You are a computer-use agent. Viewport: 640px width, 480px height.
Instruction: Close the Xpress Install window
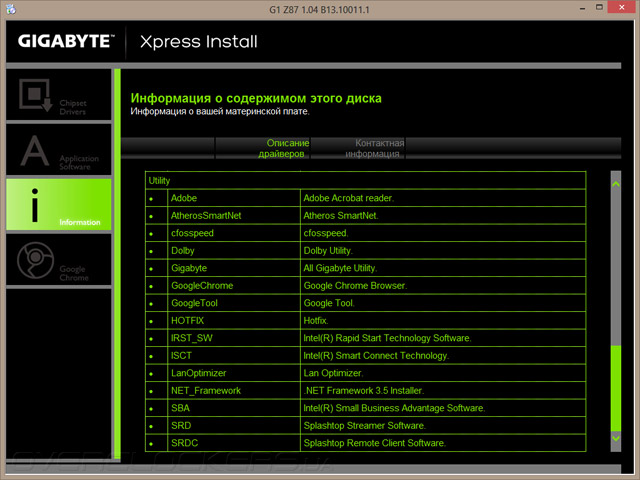[x=622, y=7]
